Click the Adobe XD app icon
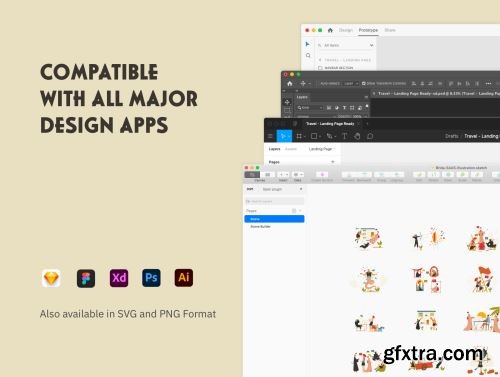Image resolution: width=500 pixels, height=377 pixels. pos(119,278)
